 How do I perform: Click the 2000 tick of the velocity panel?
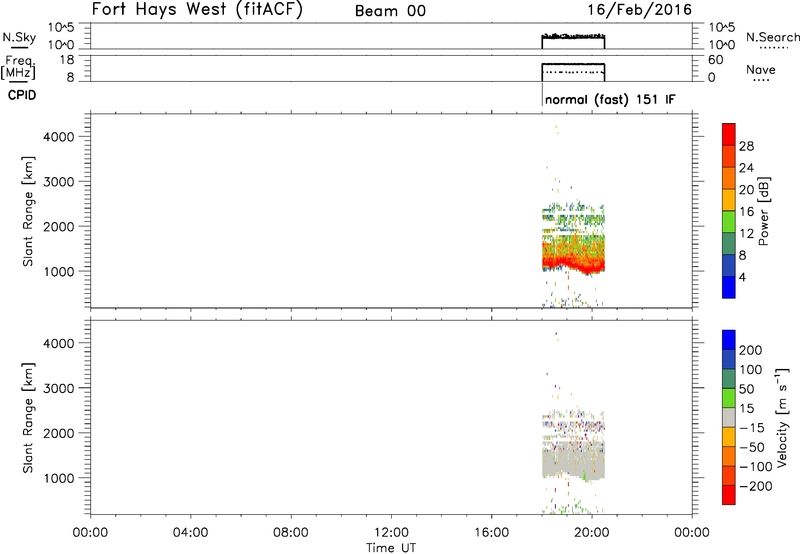pyautogui.click(x=59, y=433)
